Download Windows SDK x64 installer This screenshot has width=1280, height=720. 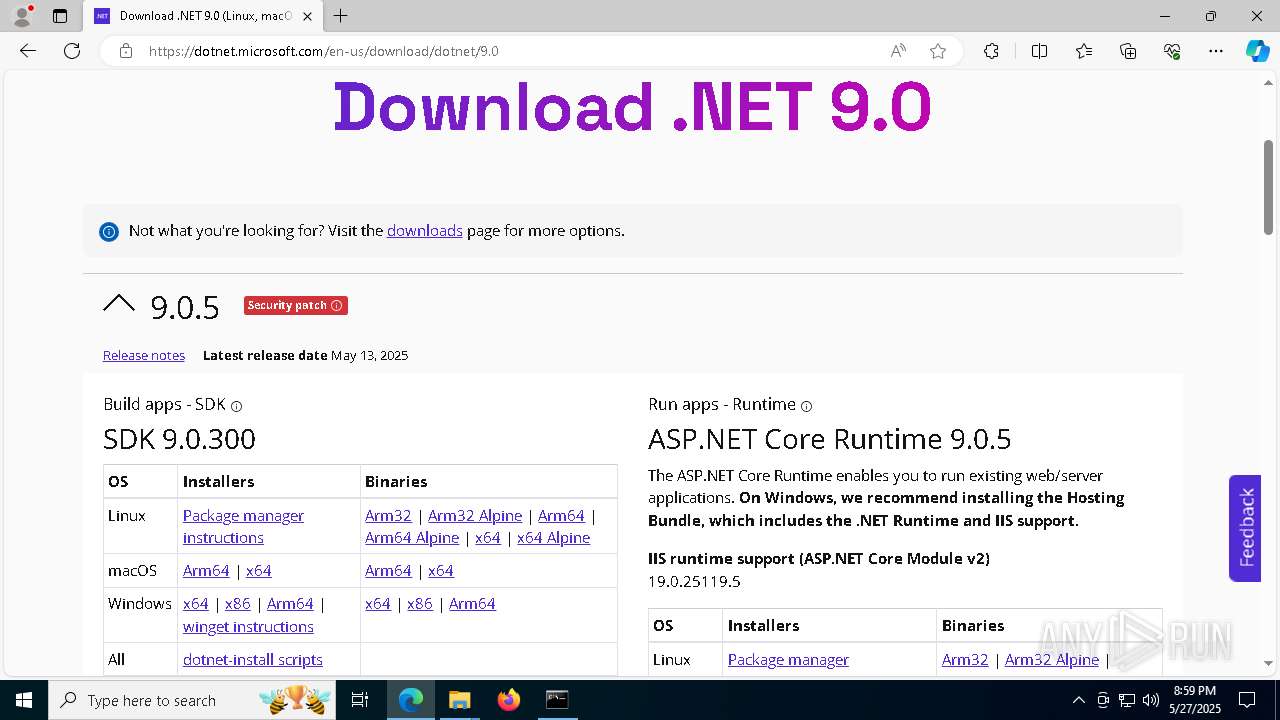[x=196, y=604]
